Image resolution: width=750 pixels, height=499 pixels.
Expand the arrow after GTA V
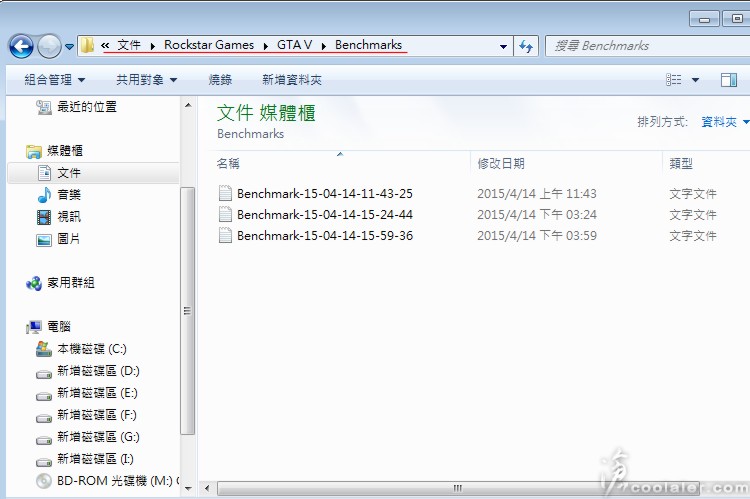pyautogui.click(x=324, y=46)
